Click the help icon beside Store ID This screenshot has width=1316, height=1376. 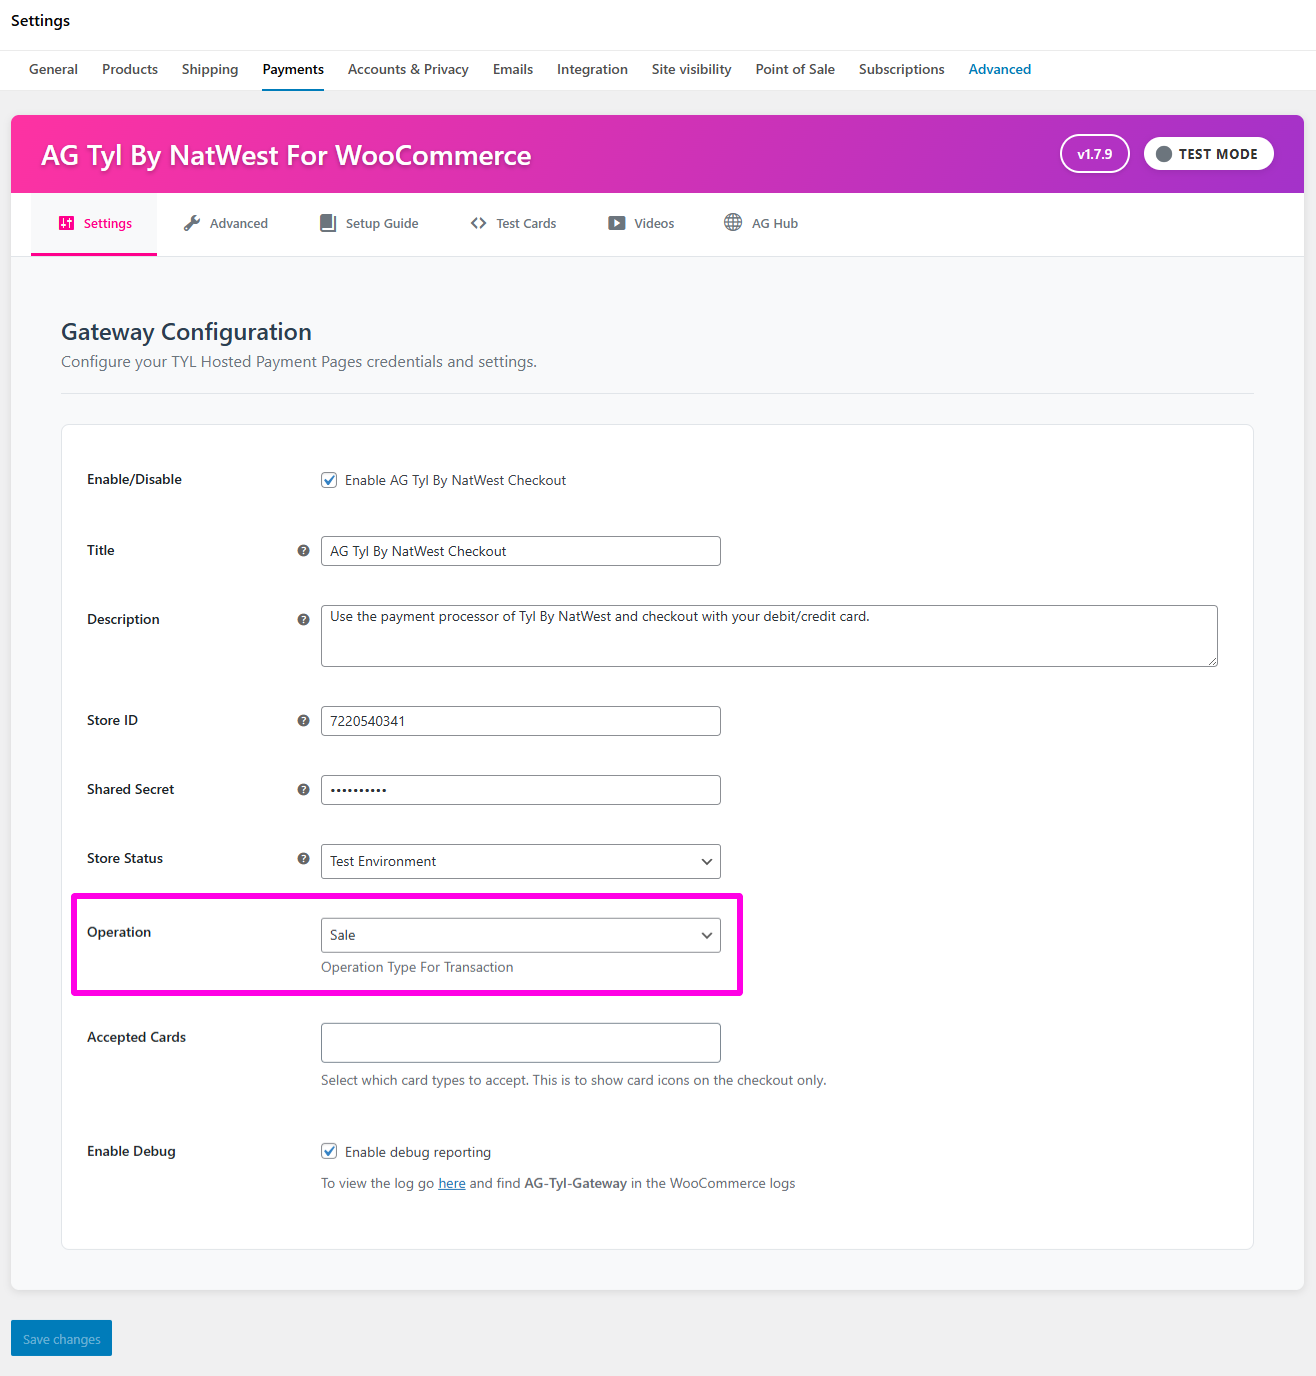point(303,721)
